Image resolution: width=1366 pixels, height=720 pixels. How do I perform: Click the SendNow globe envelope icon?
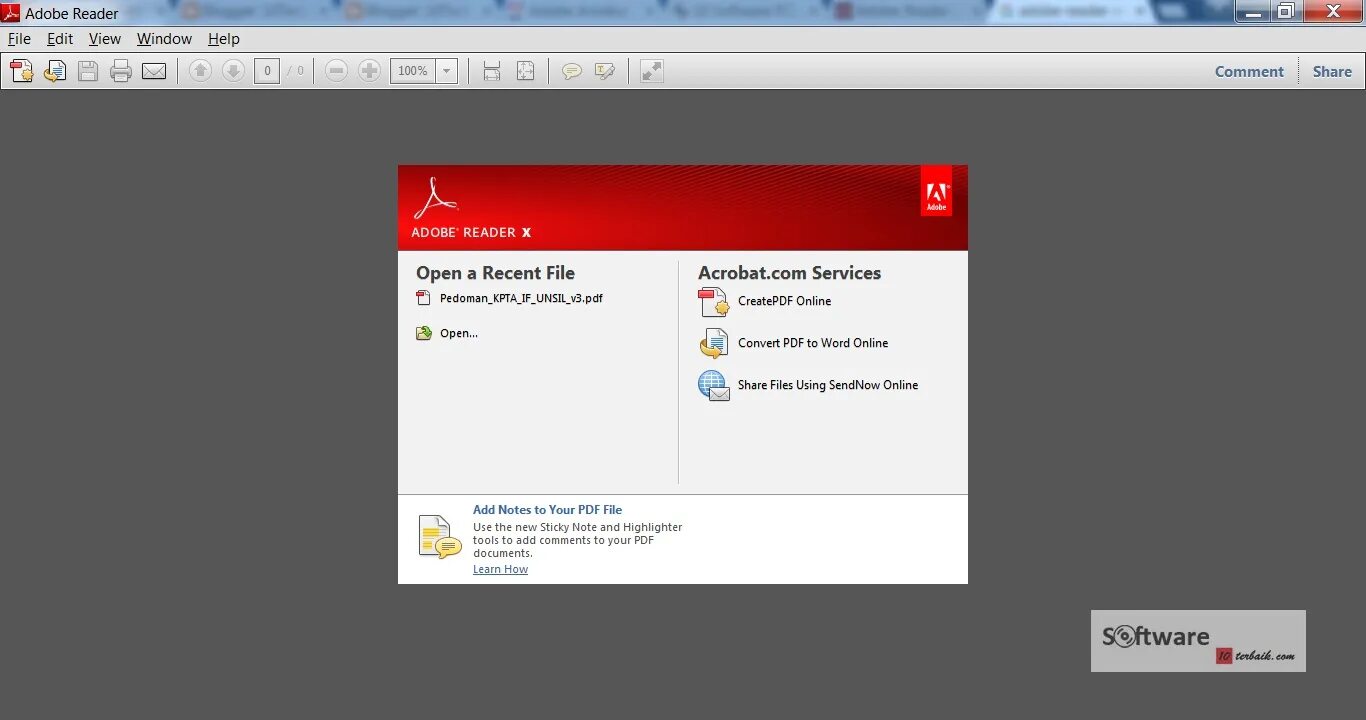click(x=713, y=386)
